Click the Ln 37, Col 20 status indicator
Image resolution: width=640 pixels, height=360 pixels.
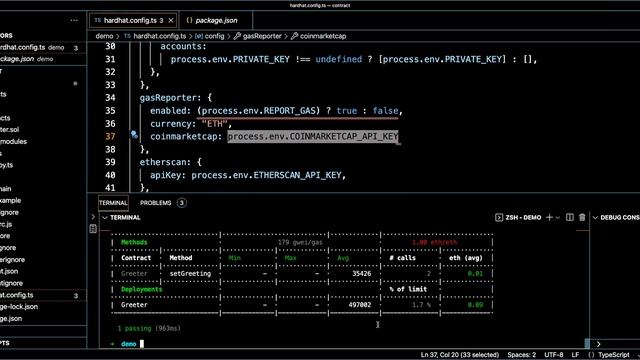pyautogui.click(x=460, y=355)
